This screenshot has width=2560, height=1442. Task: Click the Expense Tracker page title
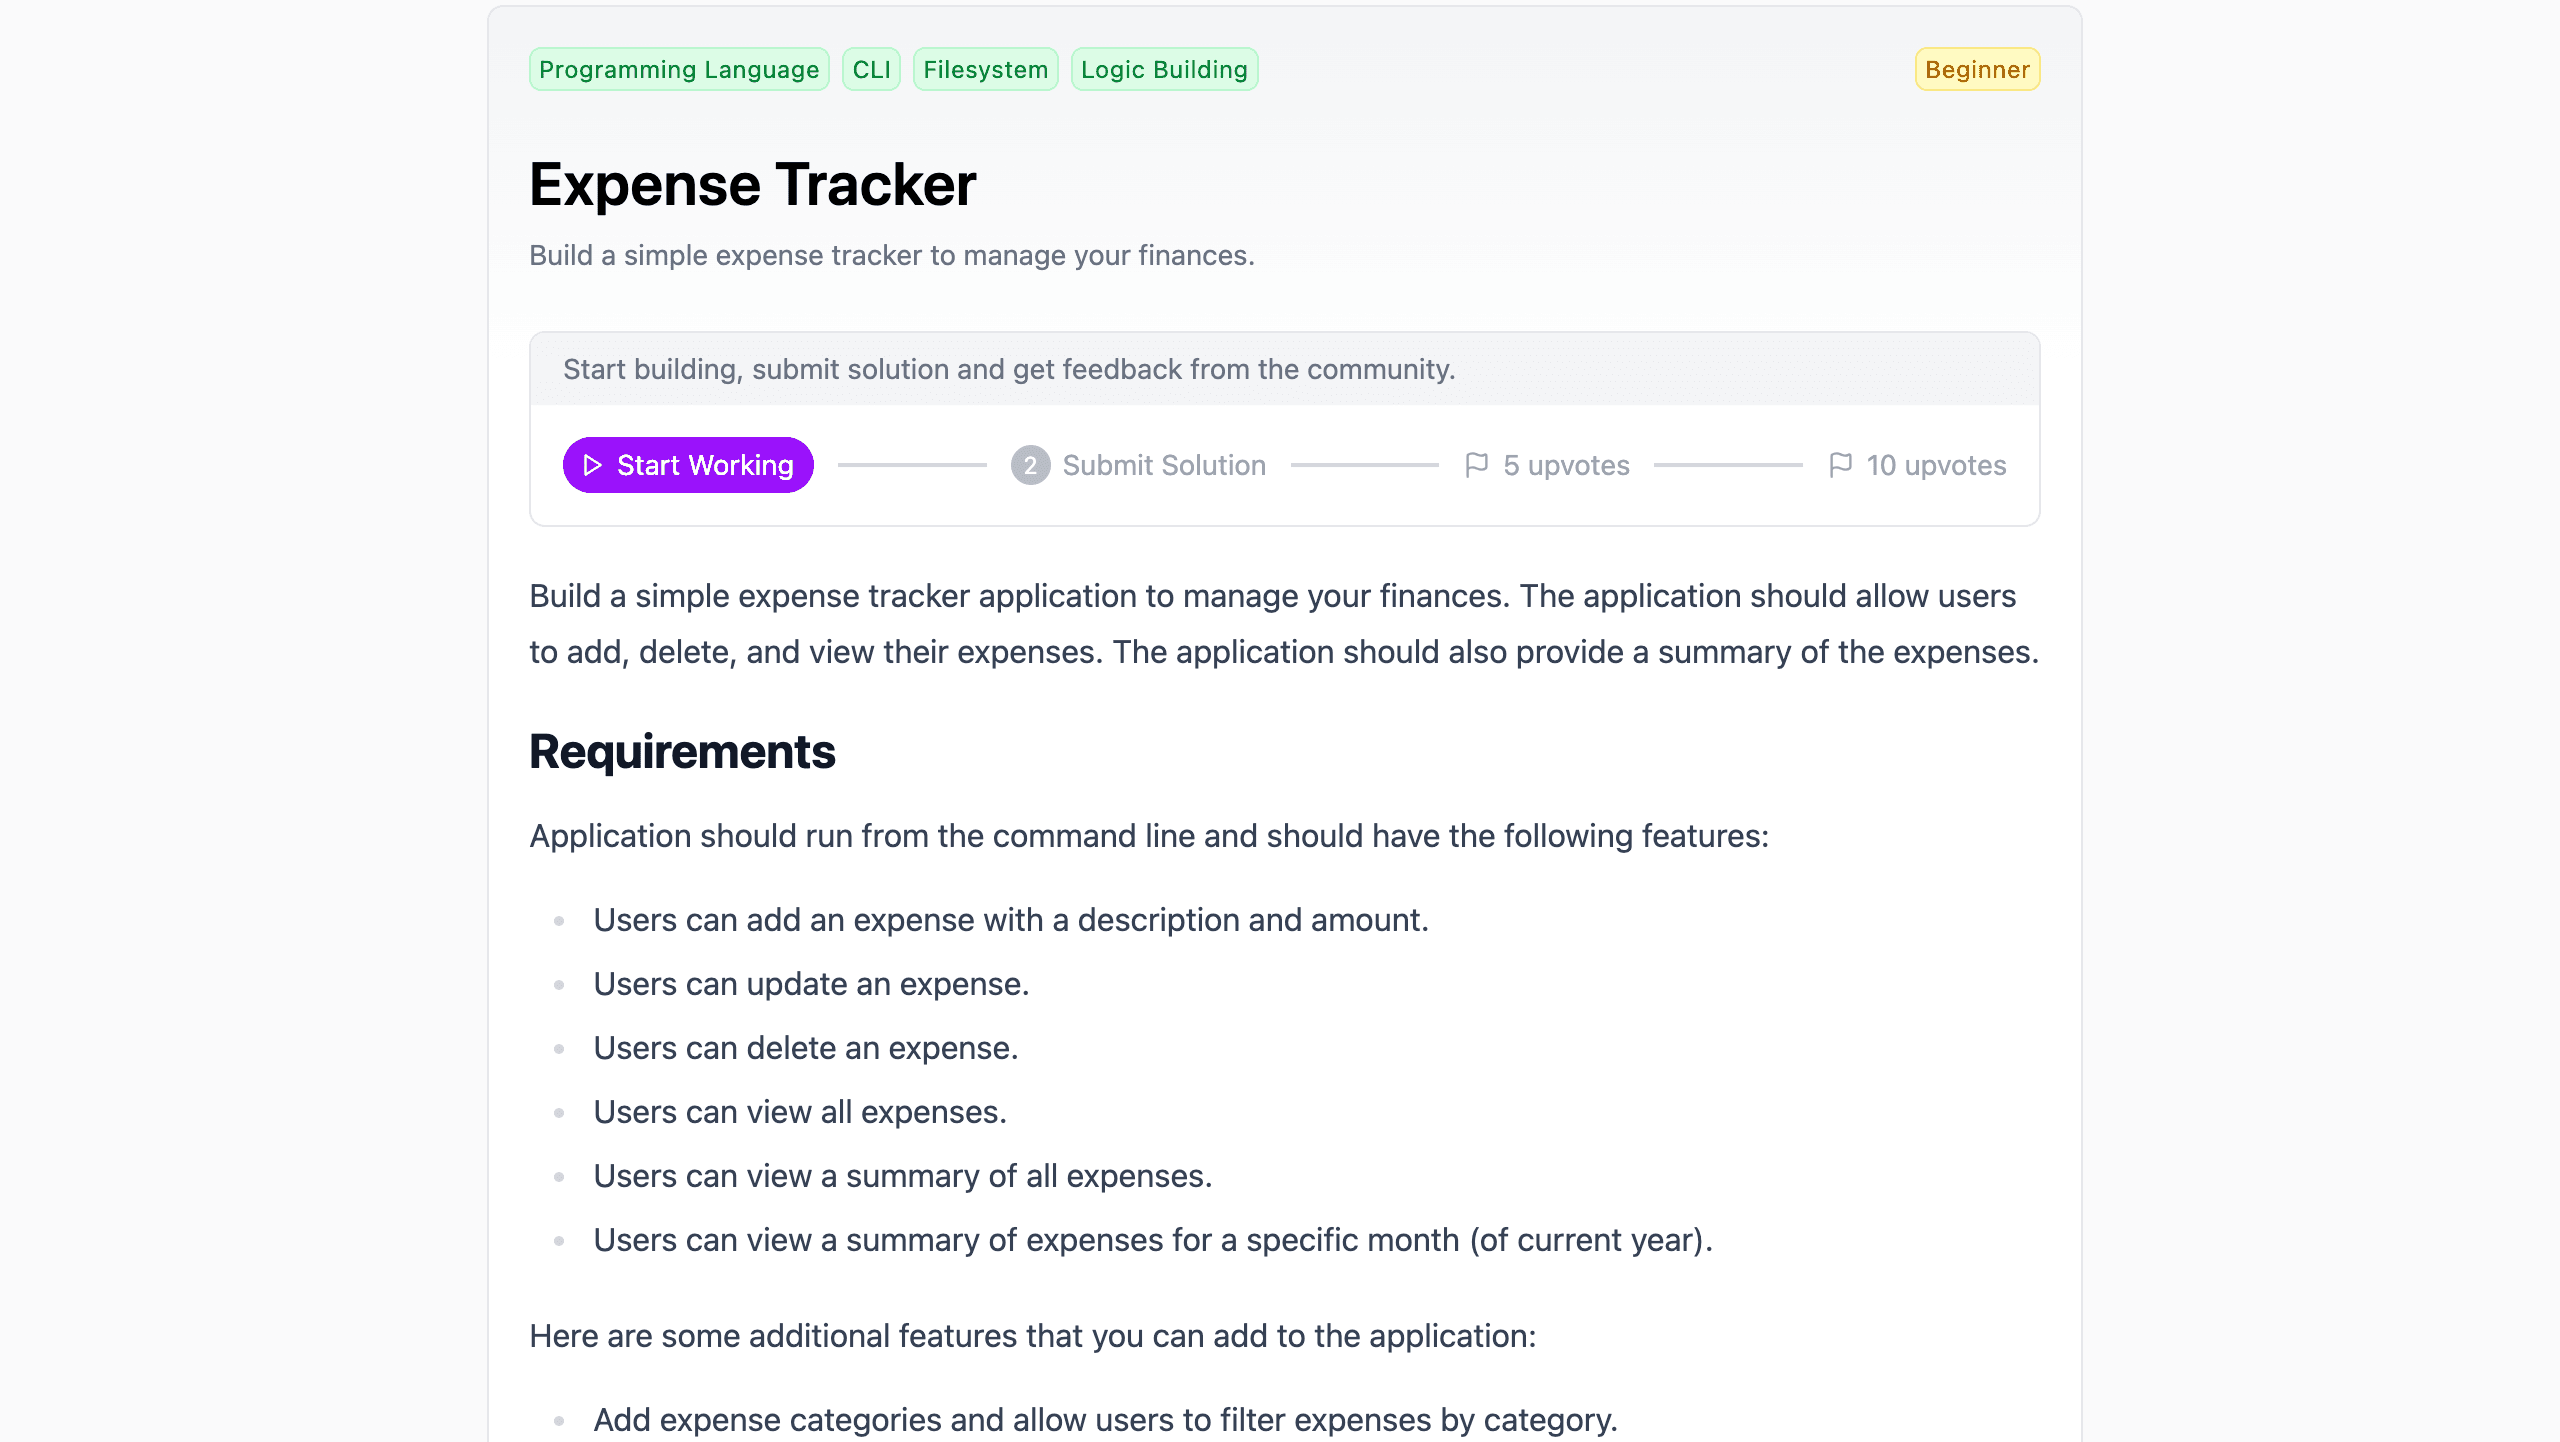click(752, 184)
